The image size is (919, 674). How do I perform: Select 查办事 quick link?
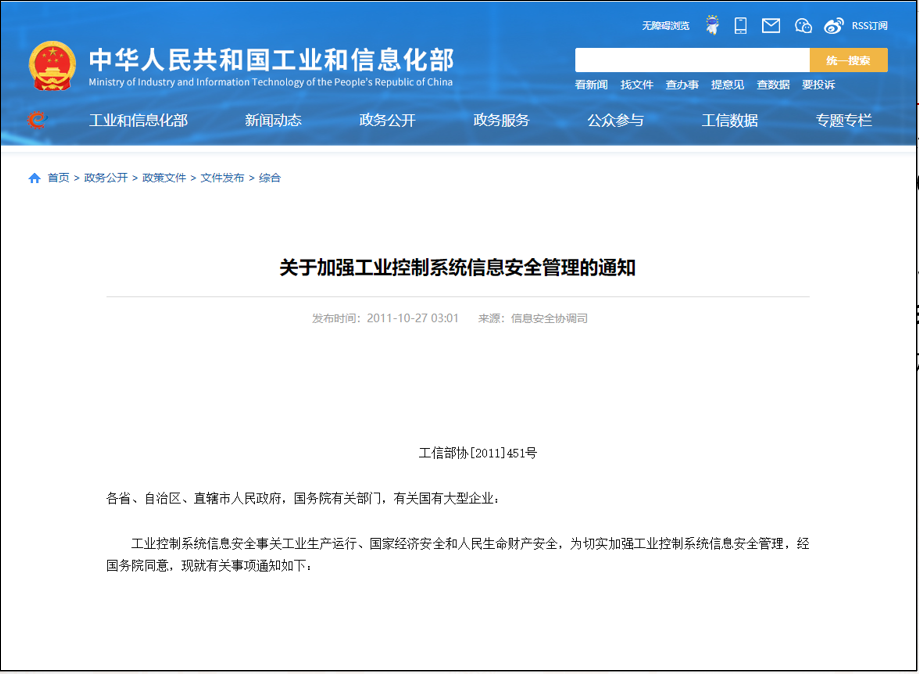pyautogui.click(x=682, y=85)
